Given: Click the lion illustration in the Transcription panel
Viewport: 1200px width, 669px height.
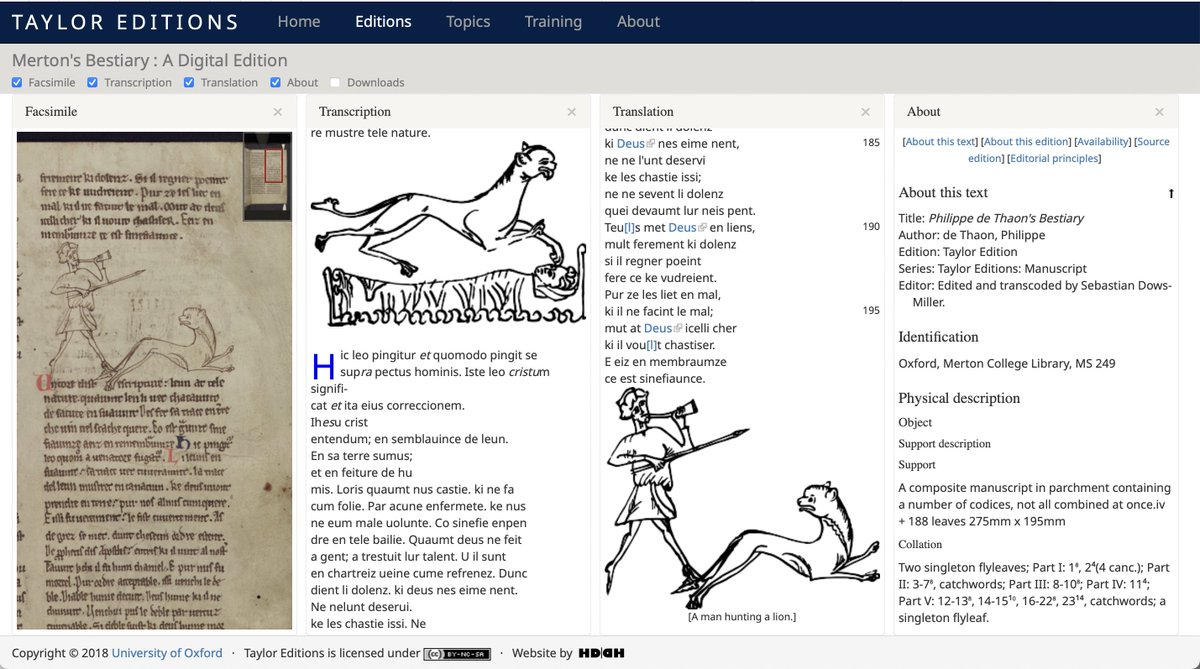Looking at the screenshot, I should [x=448, y=235].
